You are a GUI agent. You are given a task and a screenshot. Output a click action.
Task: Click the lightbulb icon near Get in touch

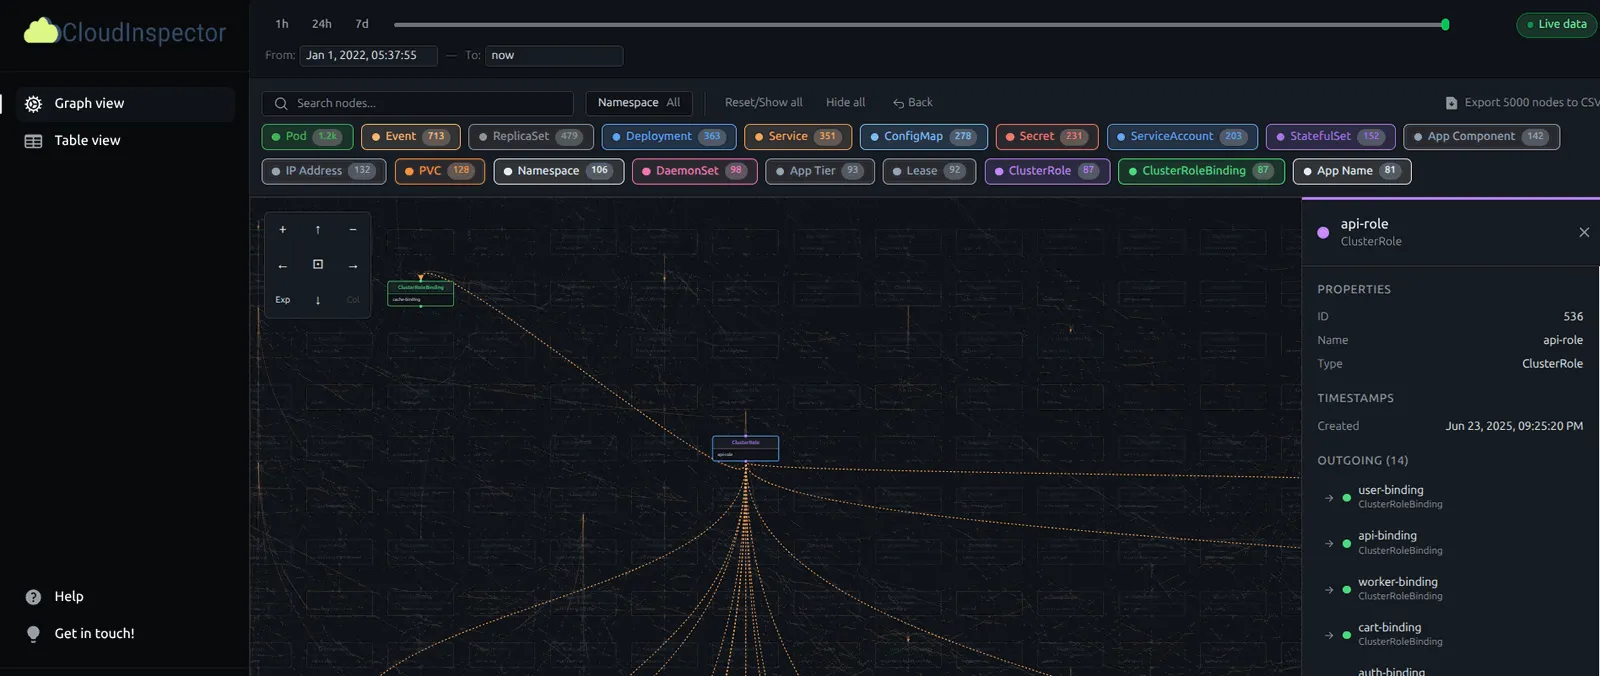point(33,634)
